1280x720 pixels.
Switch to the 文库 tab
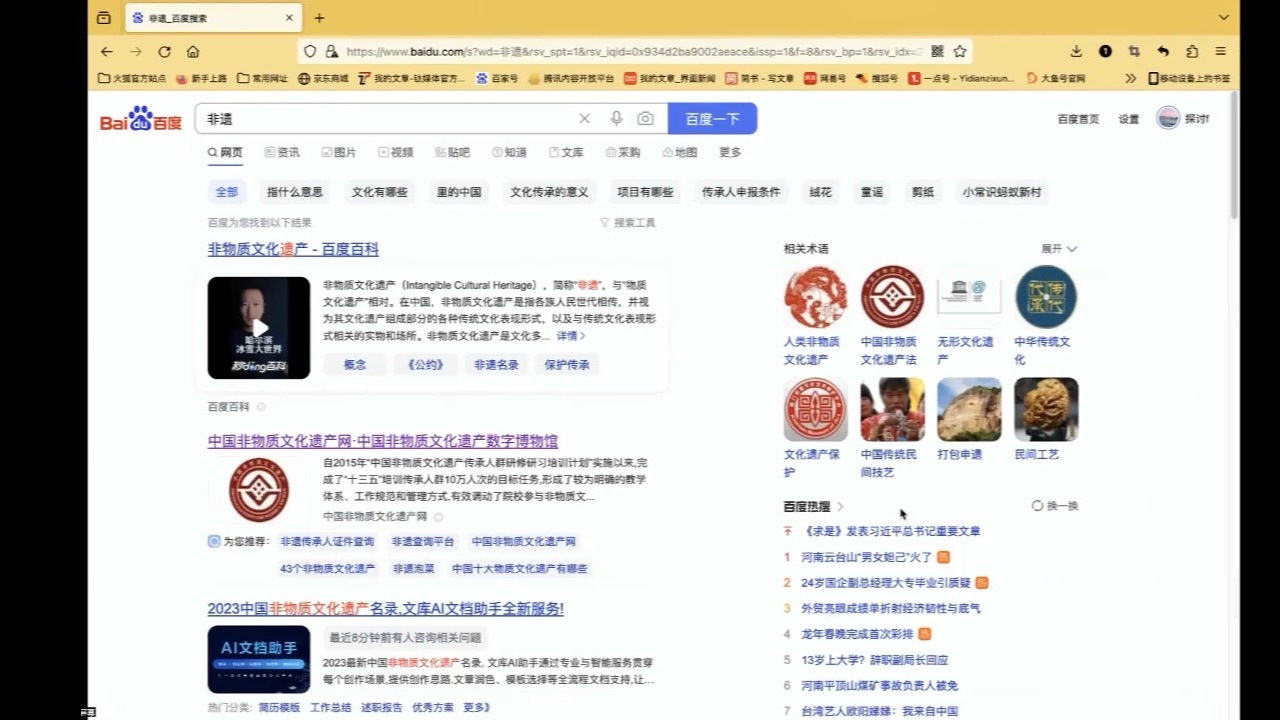point(566,152)
